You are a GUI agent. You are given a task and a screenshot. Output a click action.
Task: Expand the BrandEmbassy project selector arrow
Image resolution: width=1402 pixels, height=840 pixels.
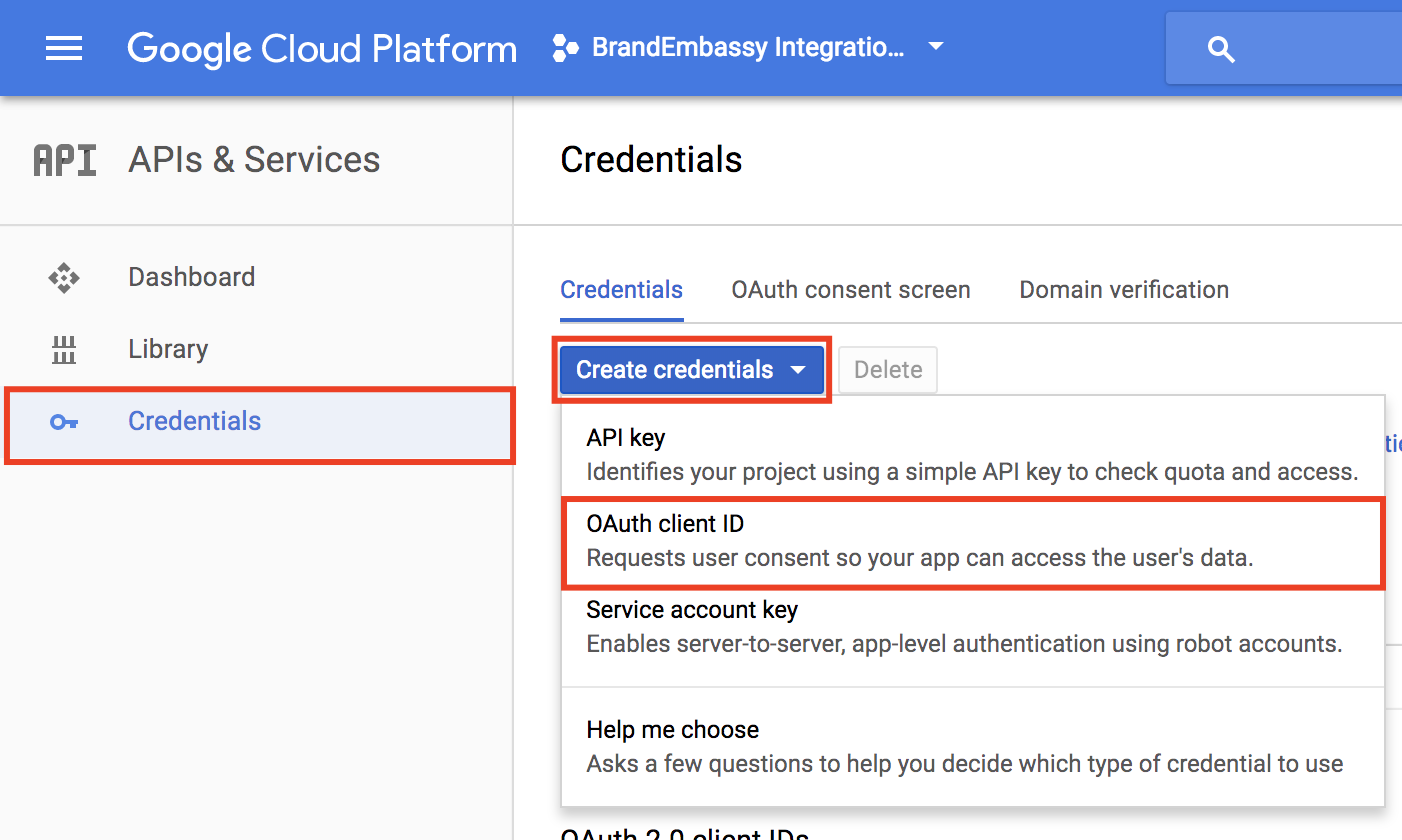[936, 47]
